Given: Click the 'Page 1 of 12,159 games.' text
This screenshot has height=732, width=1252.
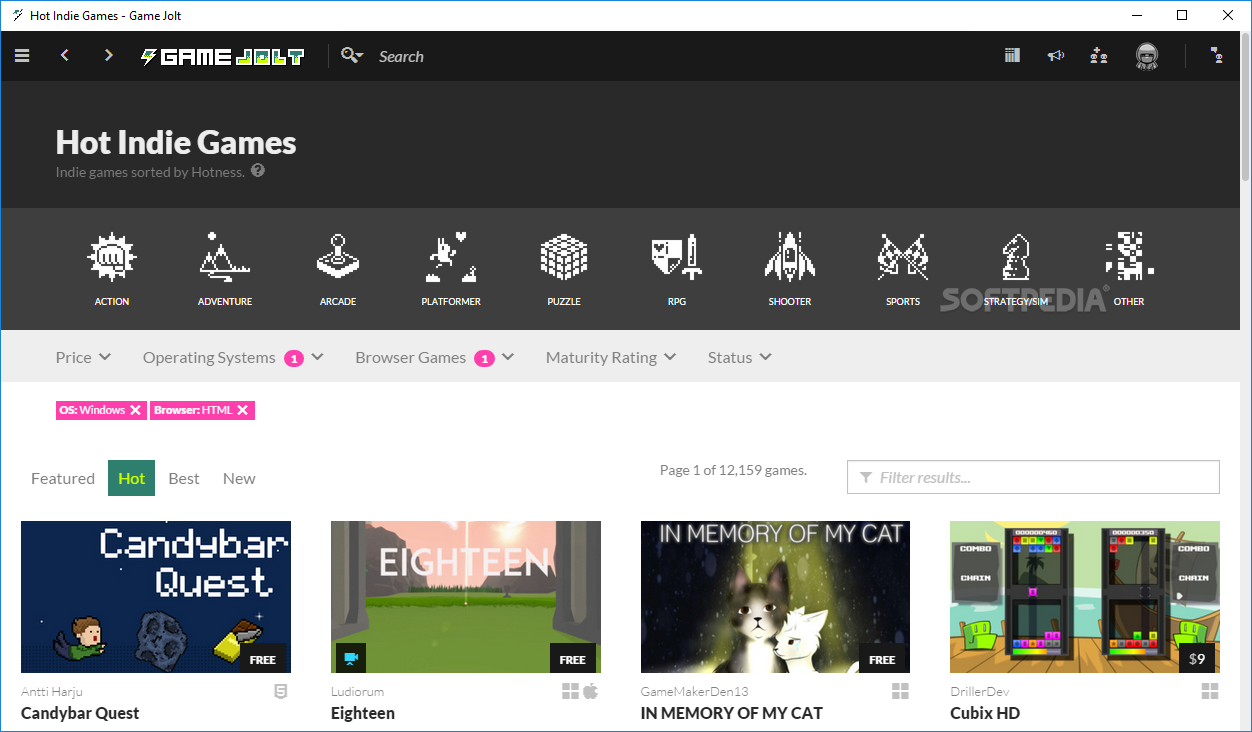Looking at the screenshot, I should pos(733,470).
